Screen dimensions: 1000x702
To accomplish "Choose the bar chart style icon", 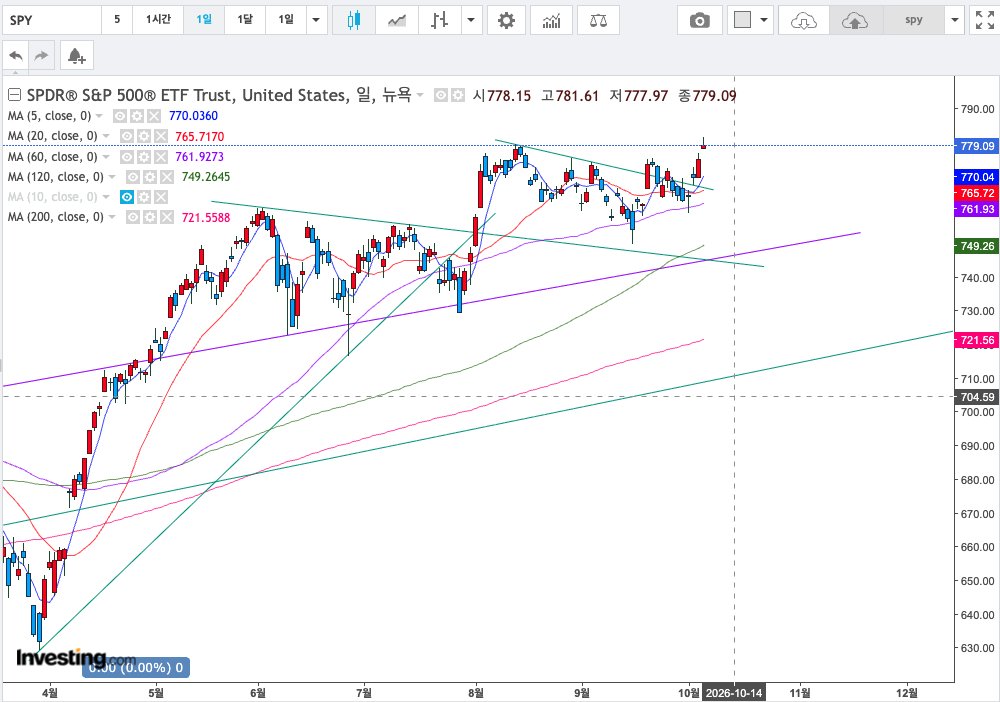I will pos(439,20).
